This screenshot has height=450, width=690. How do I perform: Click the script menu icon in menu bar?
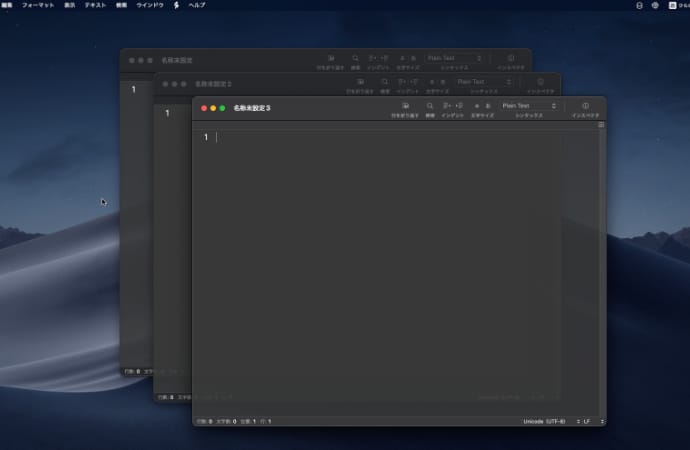pos(176,5)
